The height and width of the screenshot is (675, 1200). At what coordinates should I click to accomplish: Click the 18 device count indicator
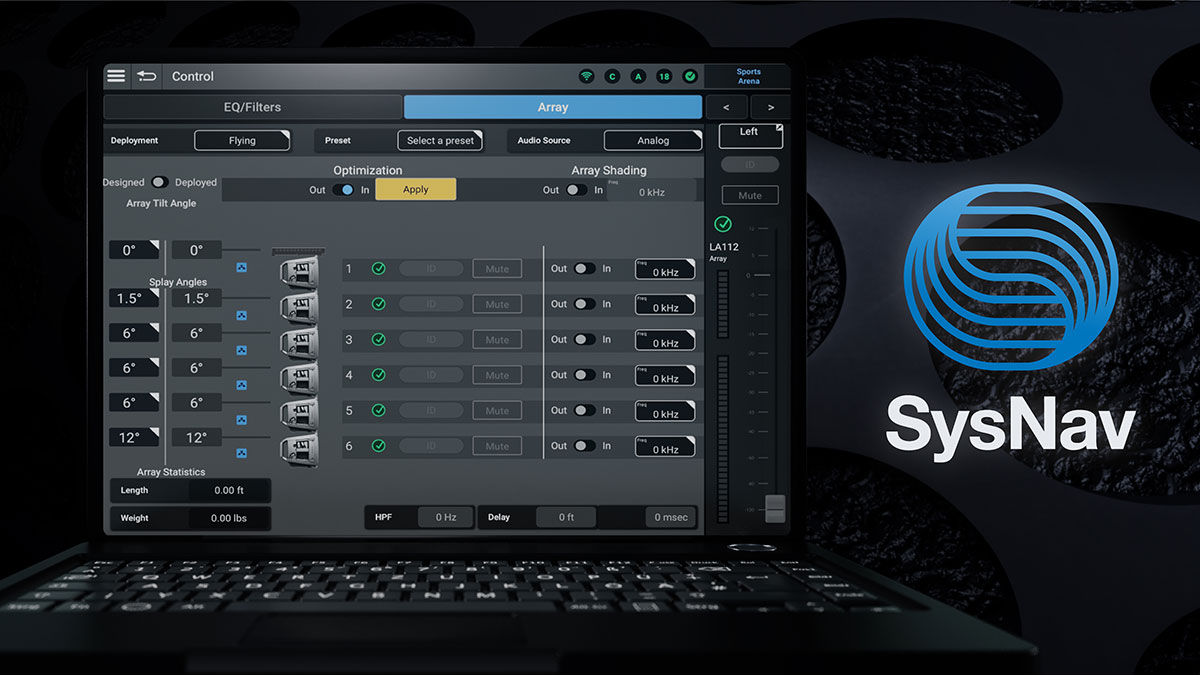coord(664,77)
